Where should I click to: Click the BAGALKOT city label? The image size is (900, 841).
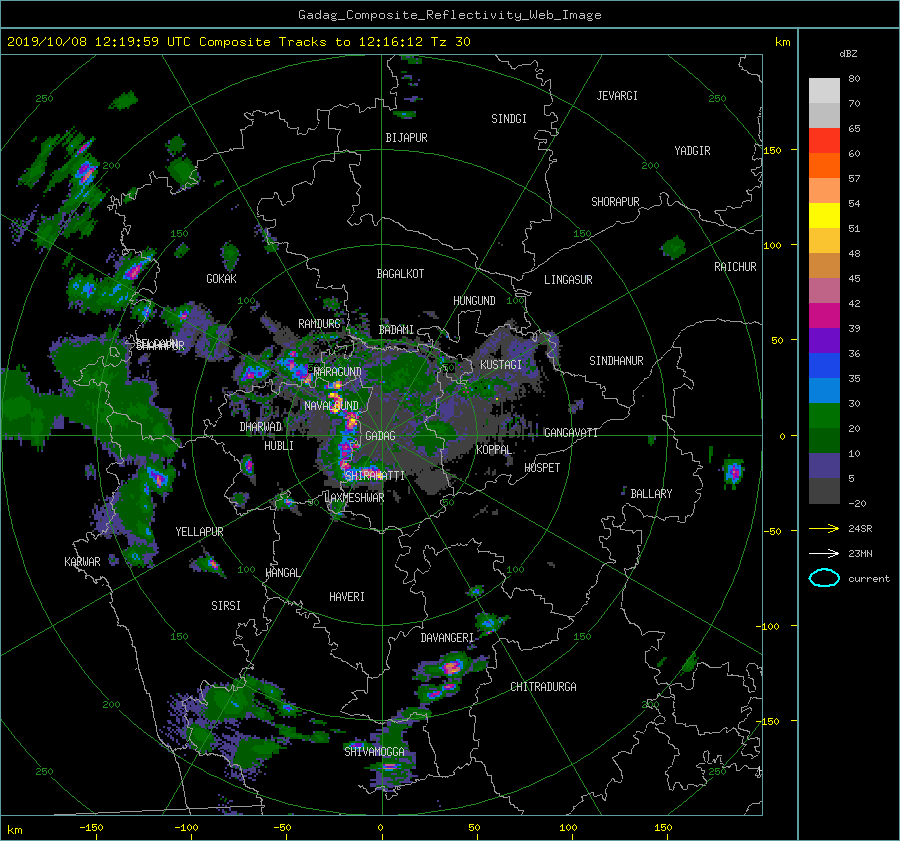coord(400,274)
